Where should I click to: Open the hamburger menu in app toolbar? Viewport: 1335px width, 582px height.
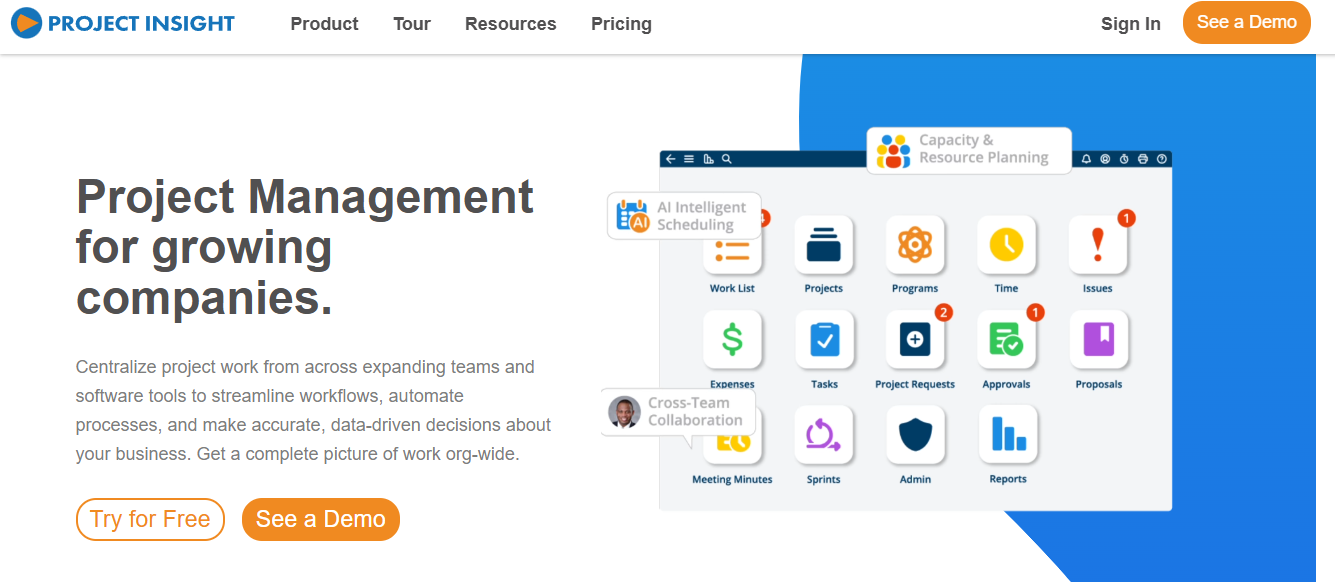coord(689,159)
